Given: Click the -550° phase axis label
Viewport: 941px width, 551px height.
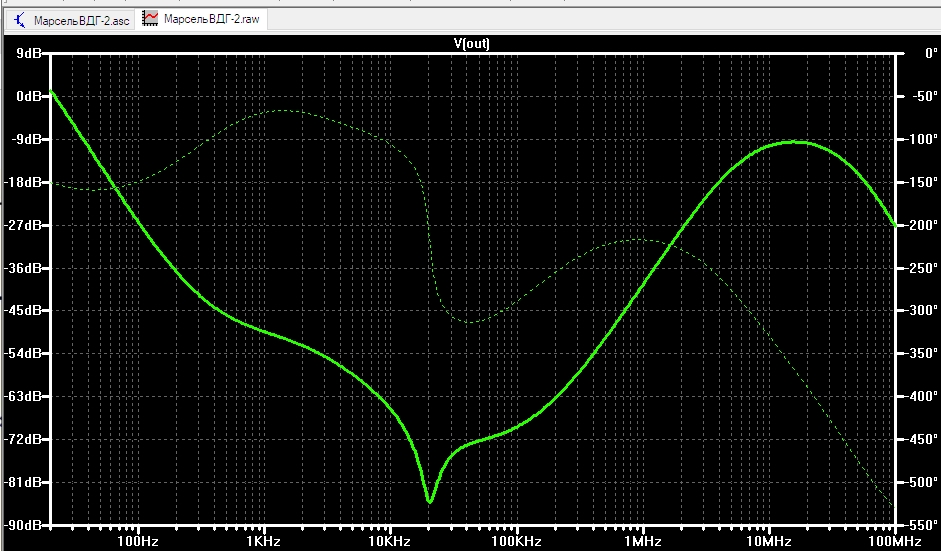Looking at the screenshot, I should (921, 525).
